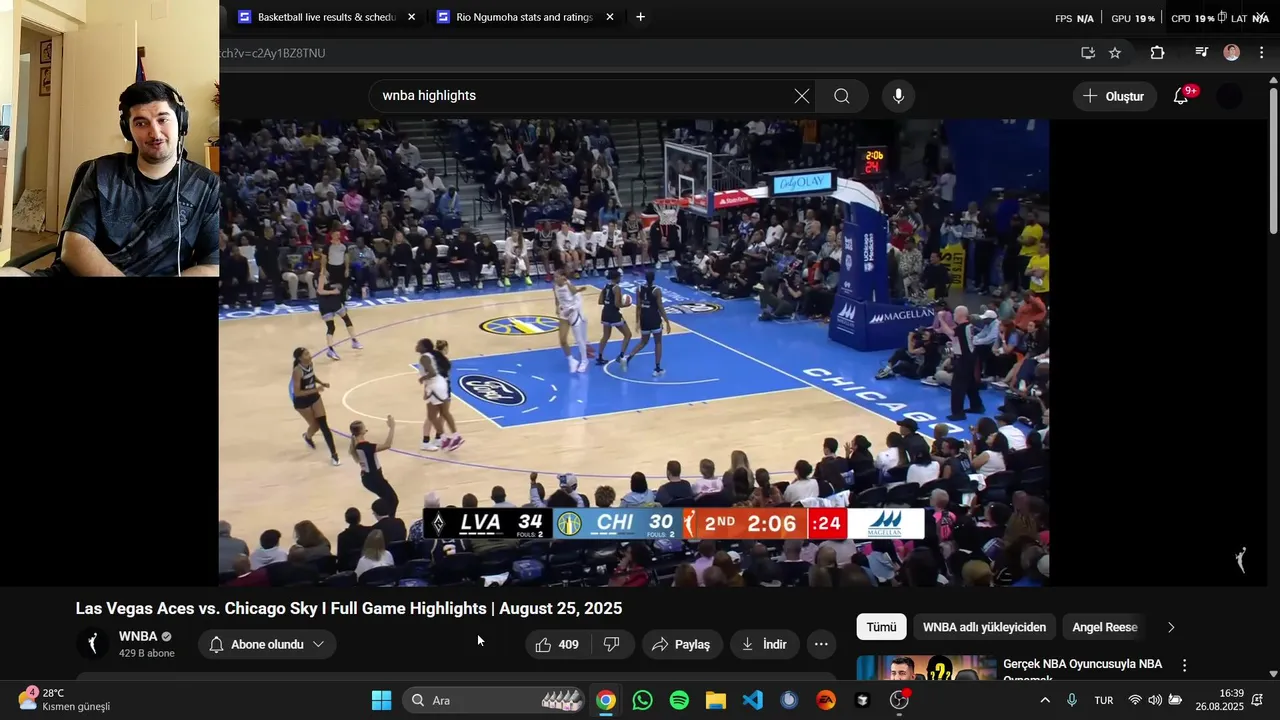The height and width of the screenshot is (720, 1280).
Task: Share the video with Paylaş button
Action: coord(681,645)
